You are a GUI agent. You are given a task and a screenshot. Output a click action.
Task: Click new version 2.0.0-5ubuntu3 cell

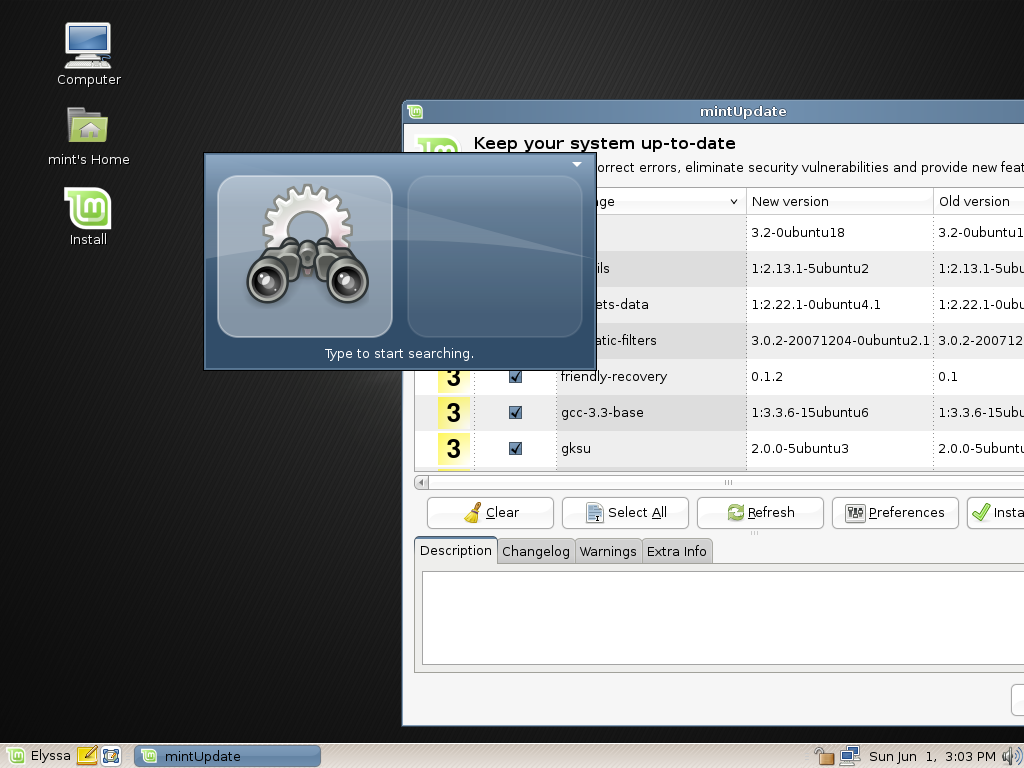(x=800, y=449)
